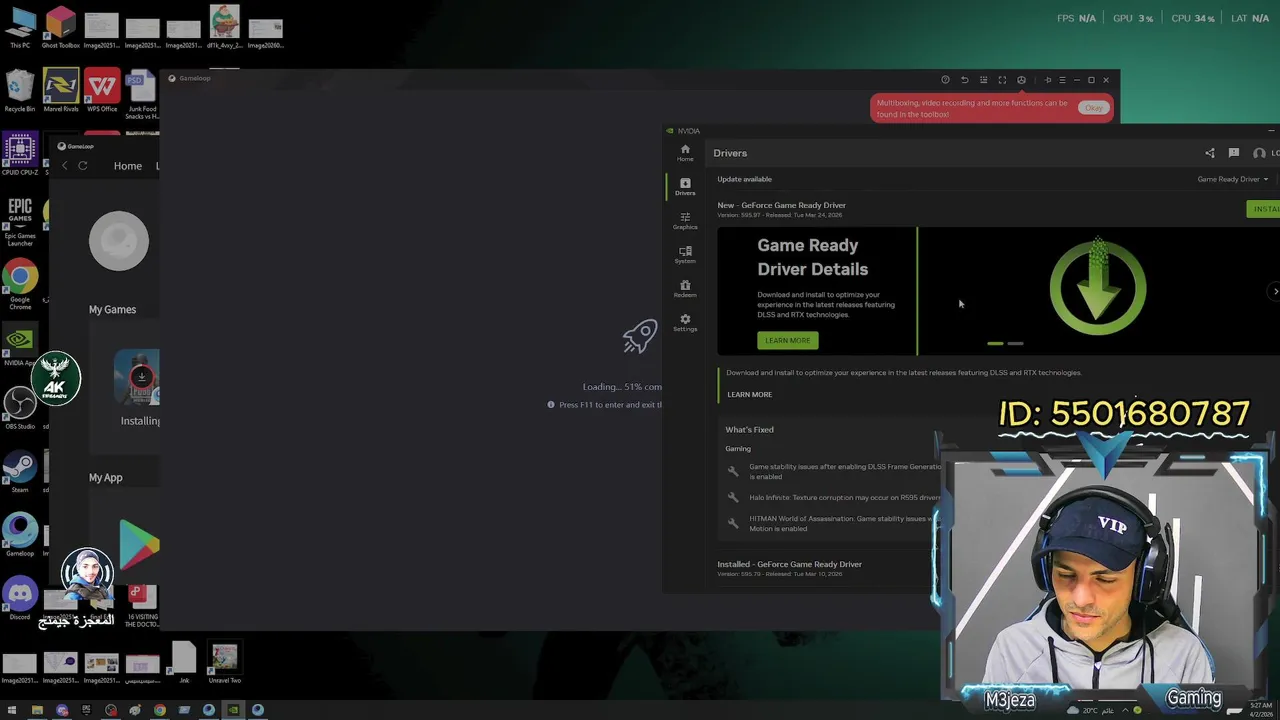Viewport: 1280px width, 720px height.
Task: Dismiss the toolbox tip with Okay
Action: [x=1093, y=108]
